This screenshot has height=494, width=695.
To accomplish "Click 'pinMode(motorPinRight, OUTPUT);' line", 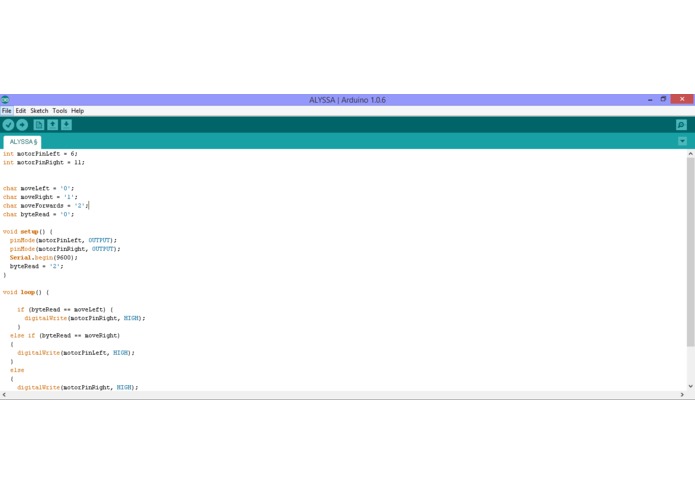I will coord(65,249).
